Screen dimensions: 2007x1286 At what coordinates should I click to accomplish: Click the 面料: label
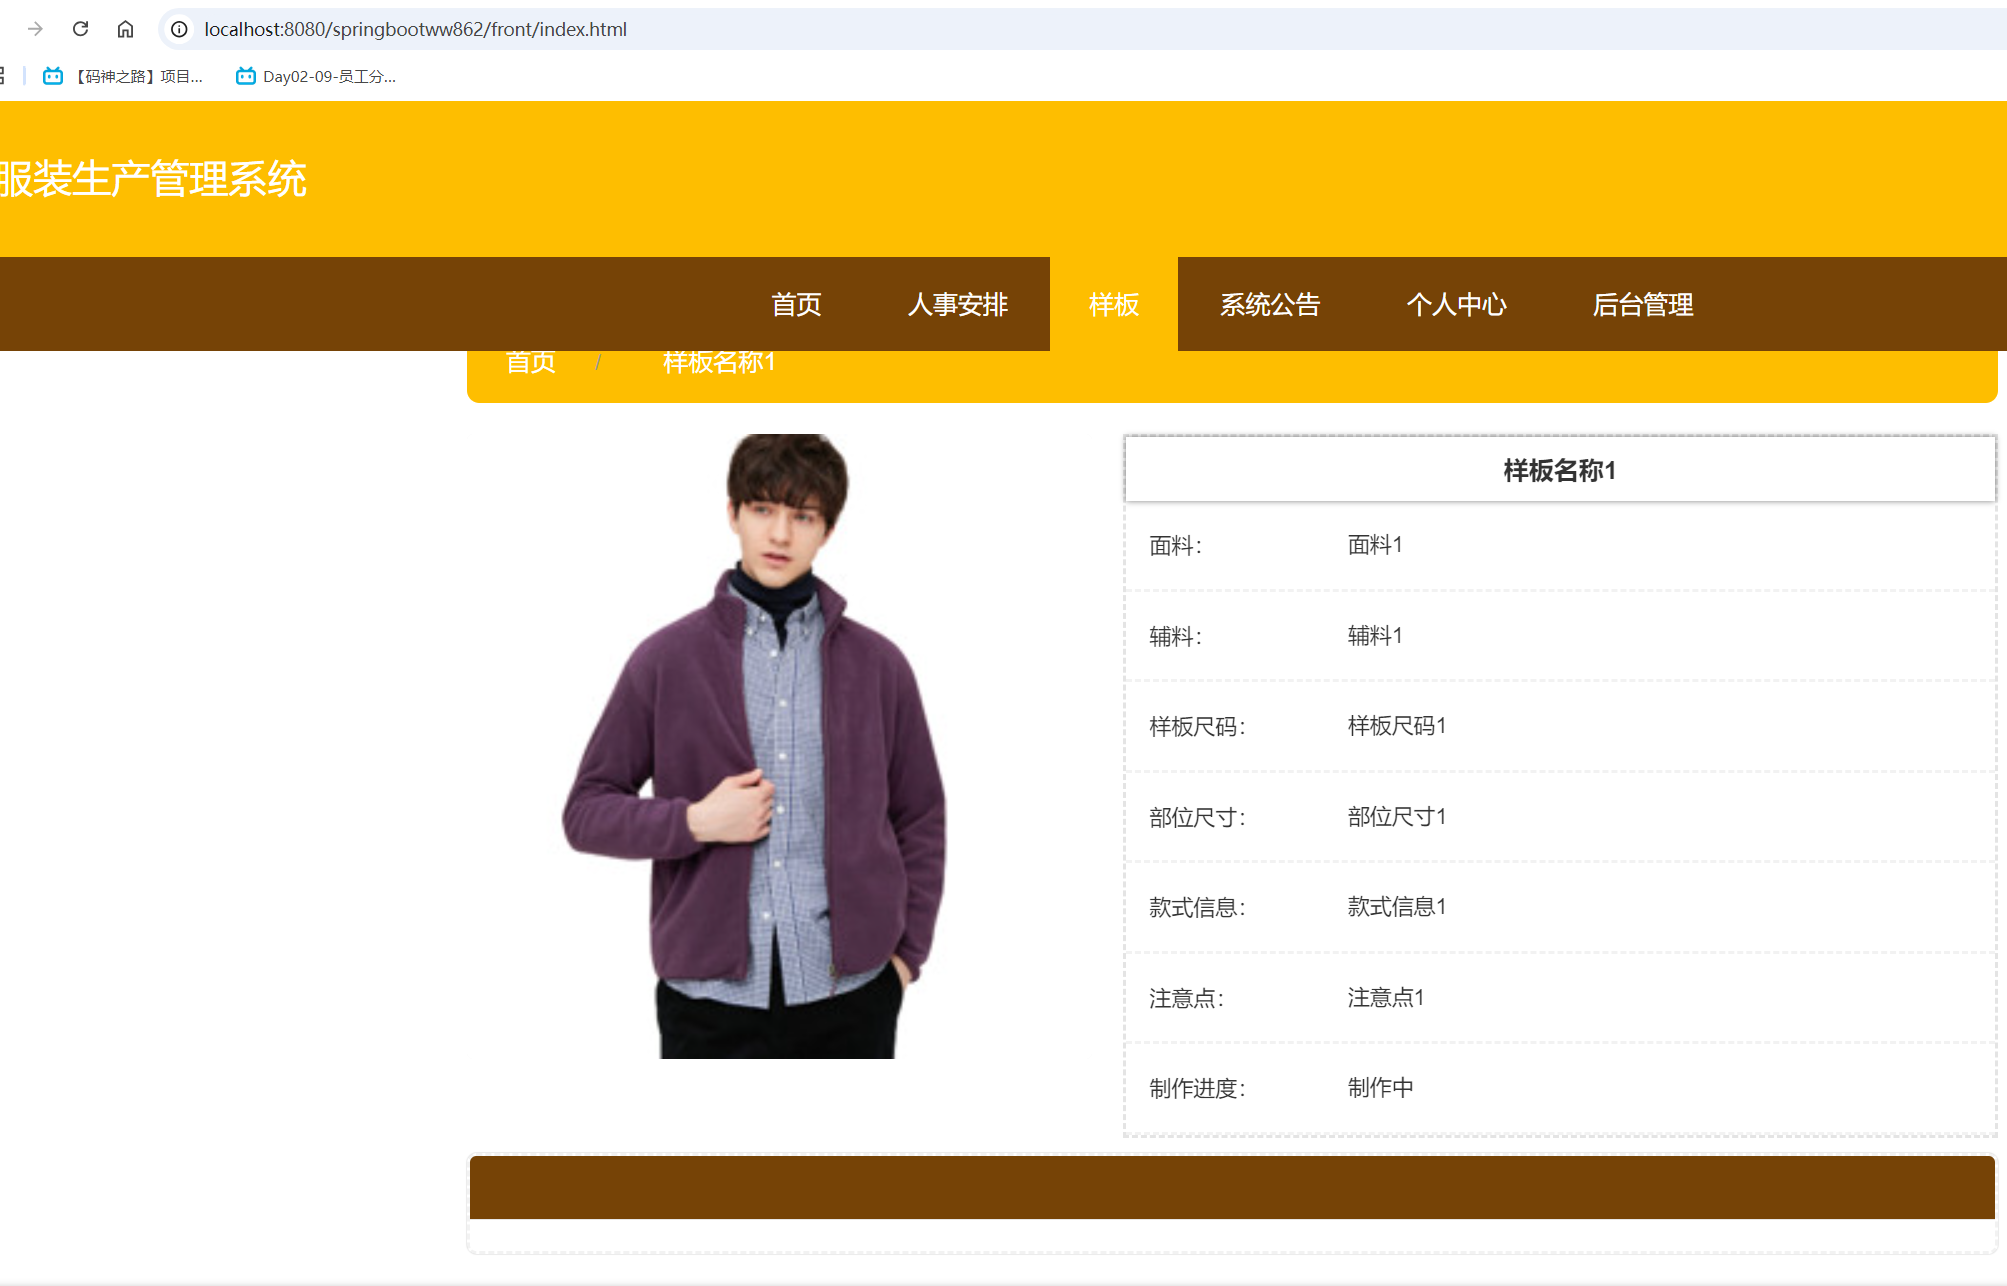click(x=1176, y=546)
